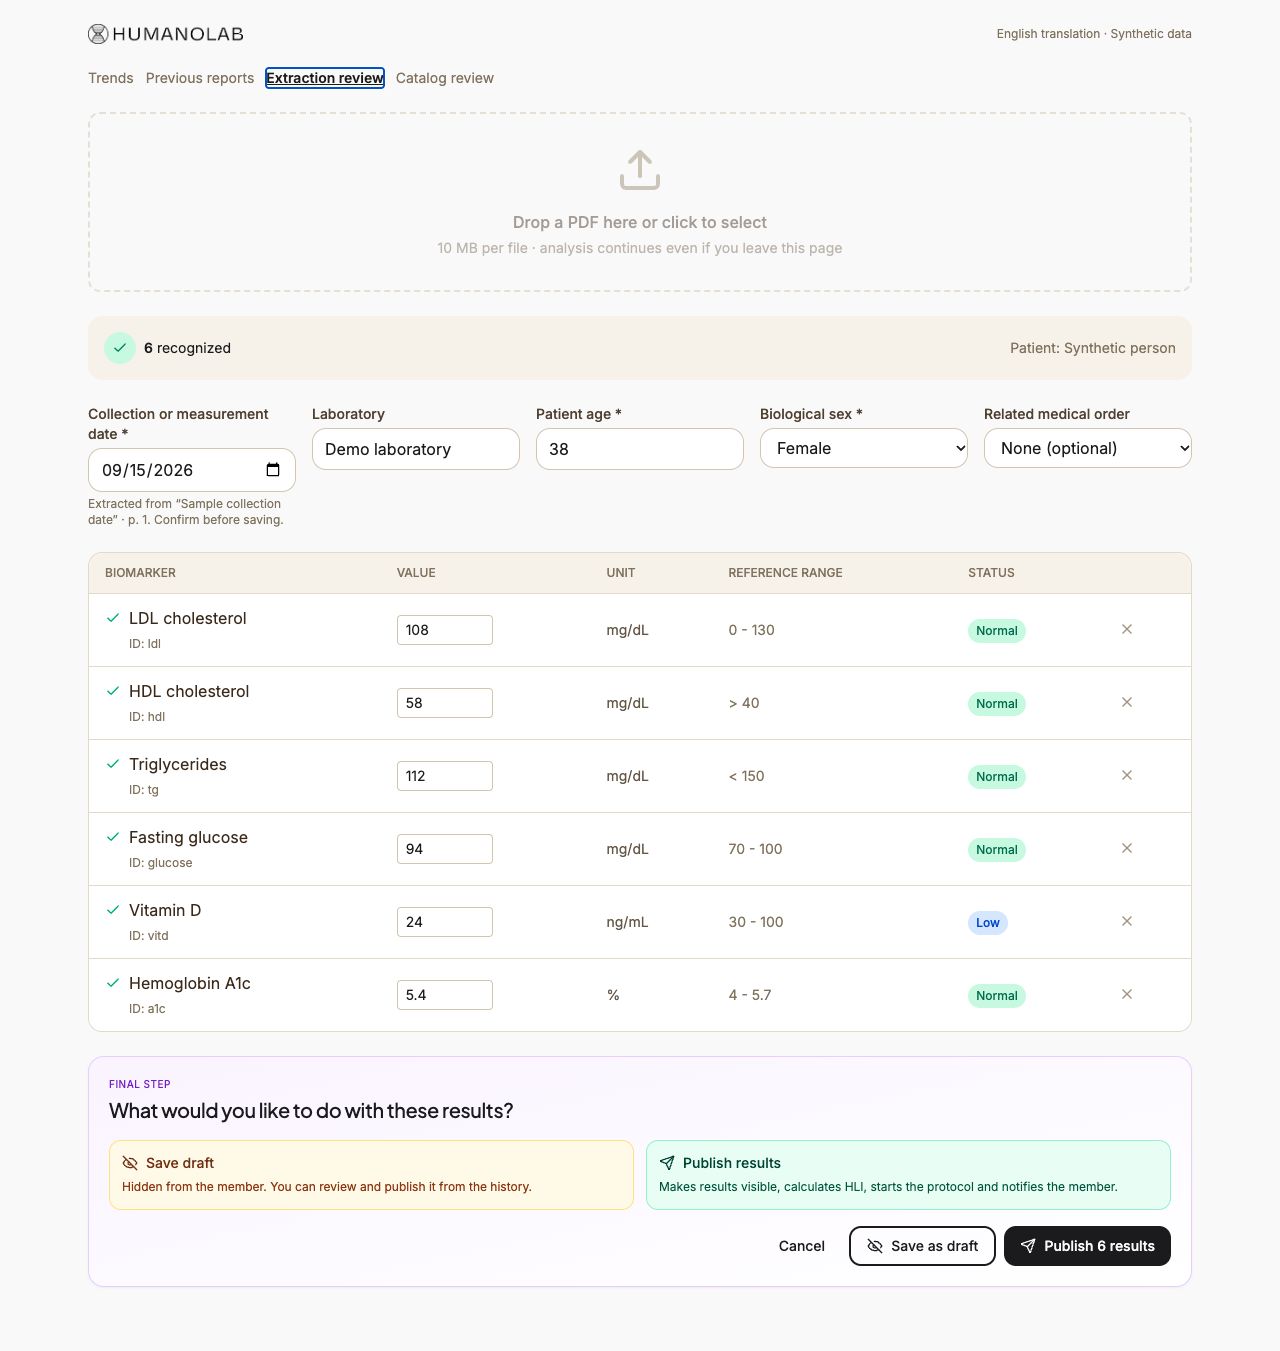Click the green check icon beside '6 recognized'
This screenshot has height=1351, width=1280.
tap(120, 348)
